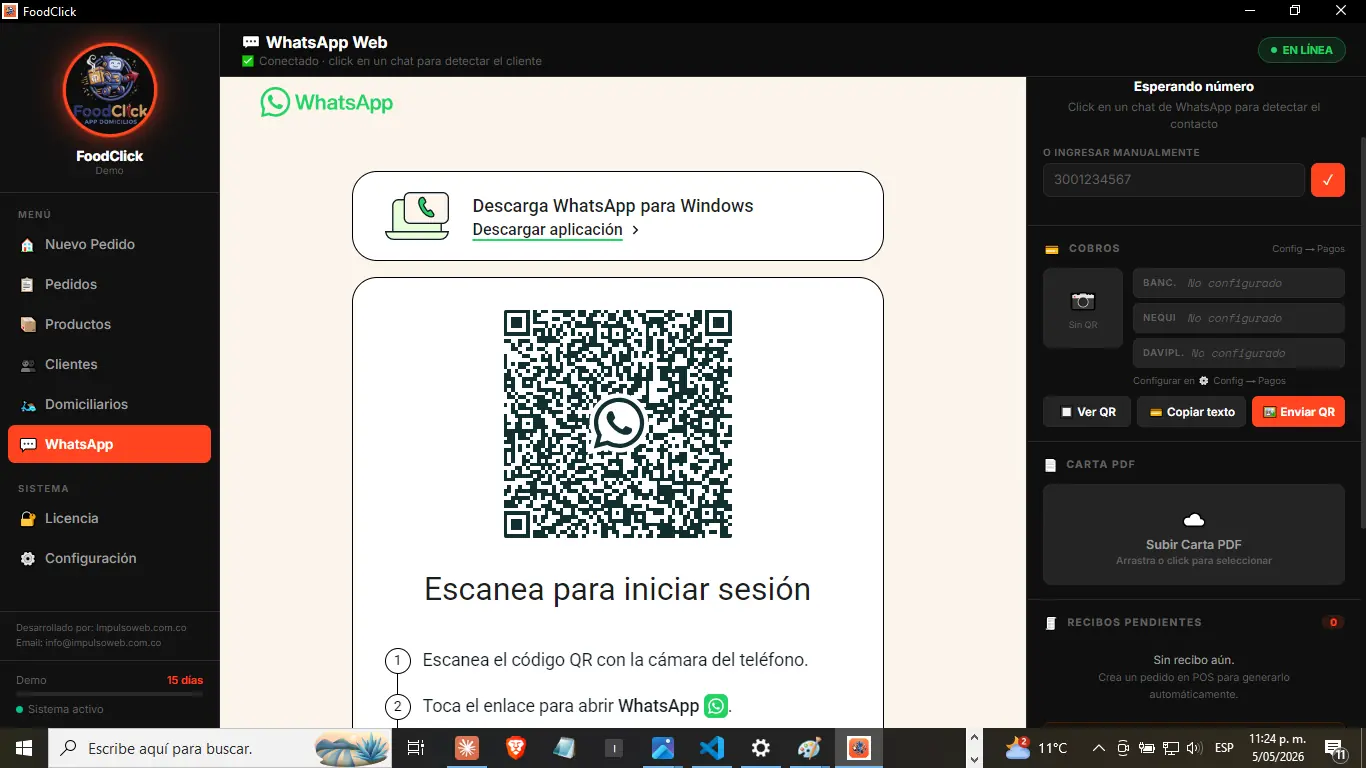Focus the manual phone number input

[1174, 180]
